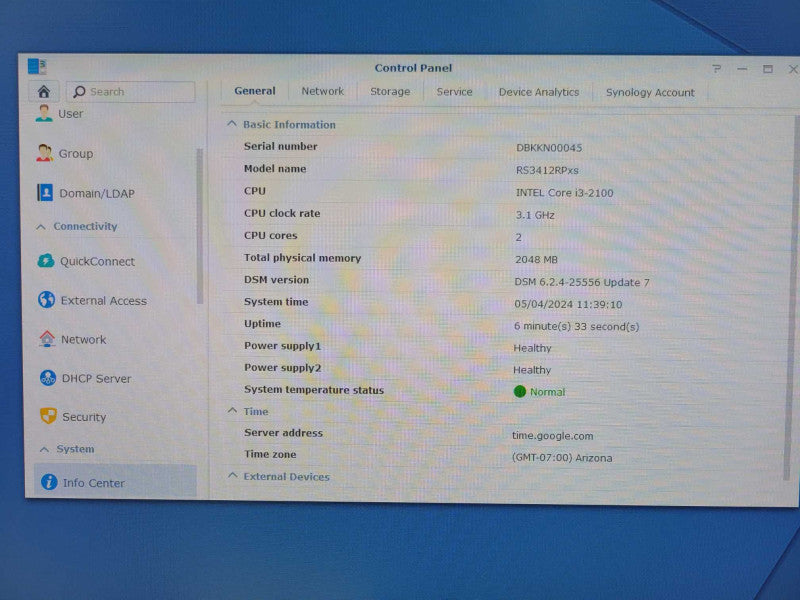
Task: Collapse the Connectivity section
Action: click(42, 227)
